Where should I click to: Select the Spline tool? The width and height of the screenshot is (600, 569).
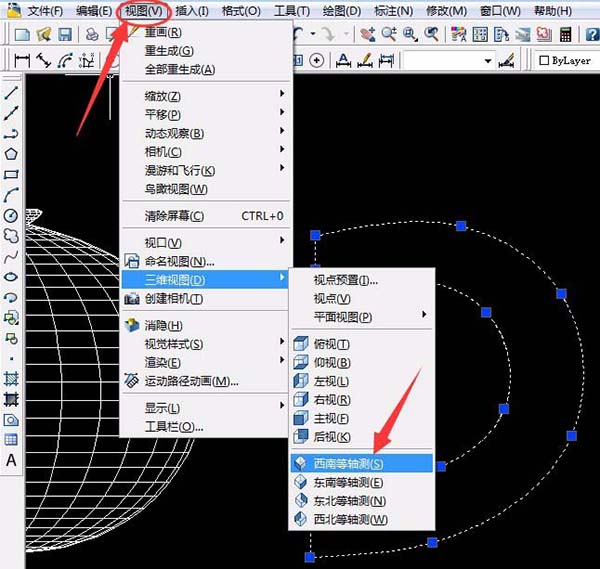11,256
